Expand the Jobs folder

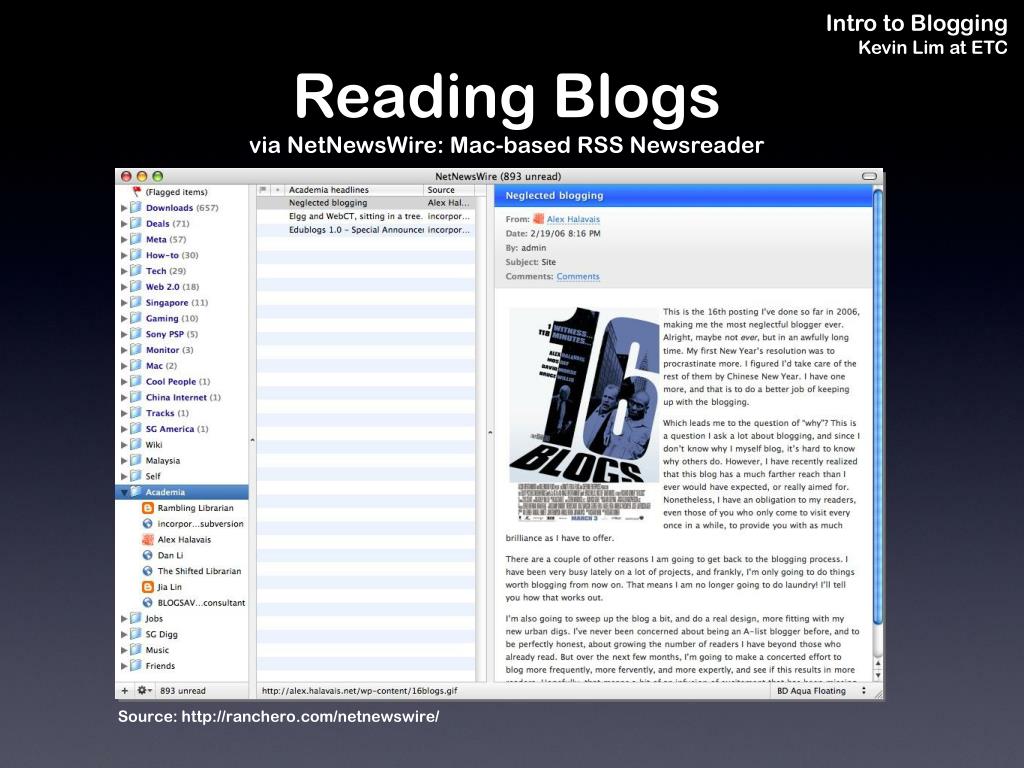pos(123,618)
